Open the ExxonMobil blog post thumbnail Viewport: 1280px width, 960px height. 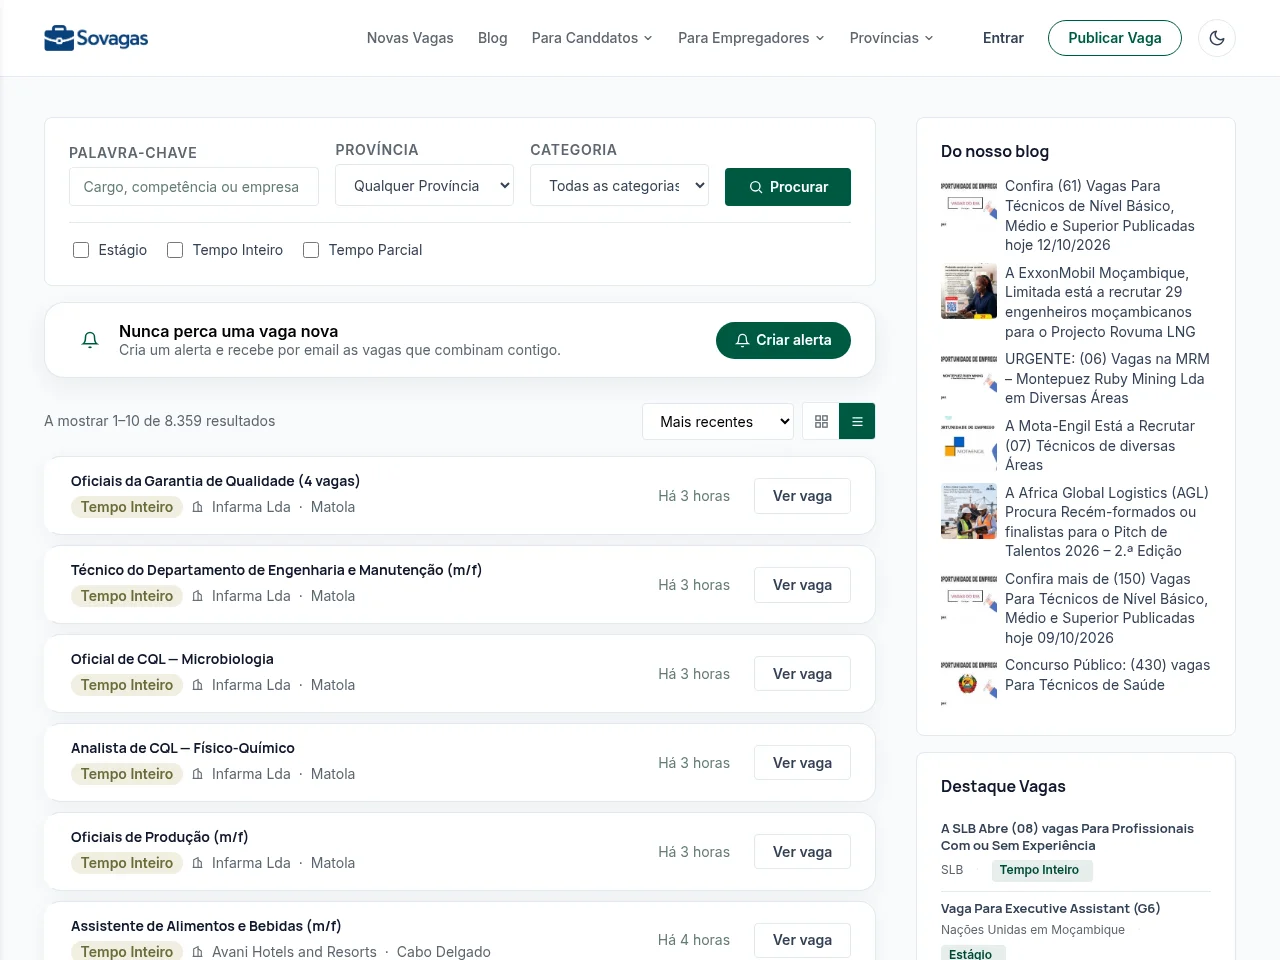coord(969,291)
